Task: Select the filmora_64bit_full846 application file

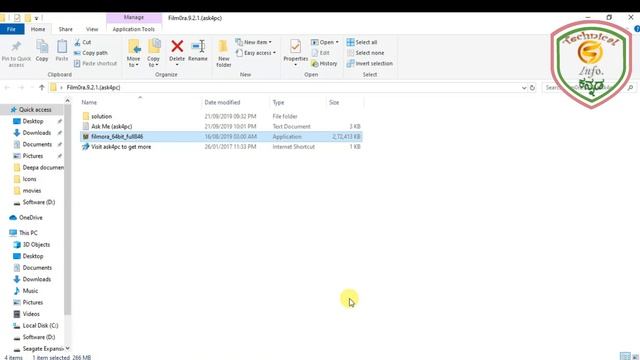Action: [221, 136]
